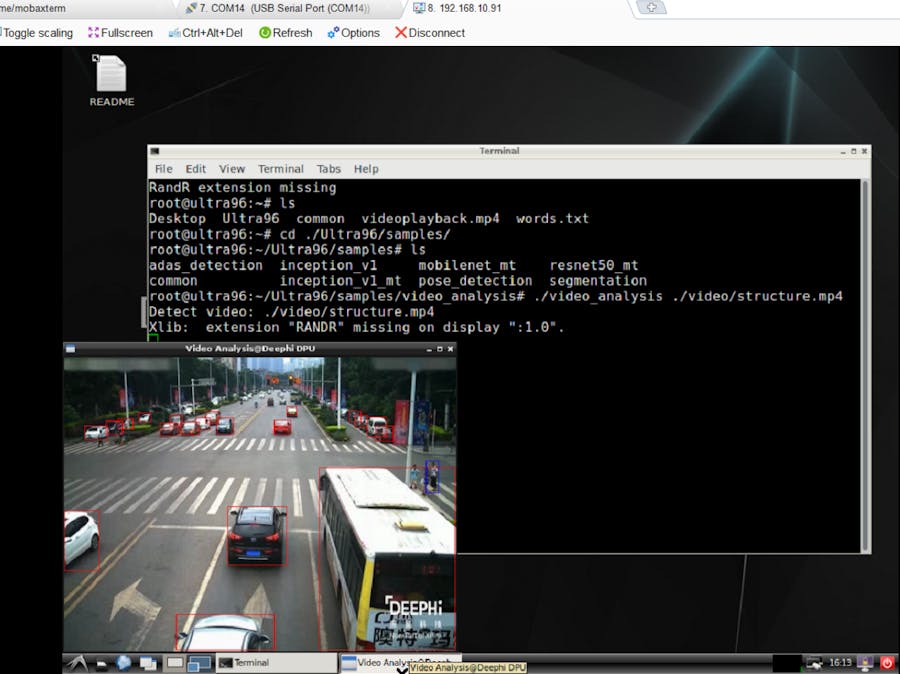900x674 pixels.
Task: Disconnect the remote session
Action: [430, 33]
